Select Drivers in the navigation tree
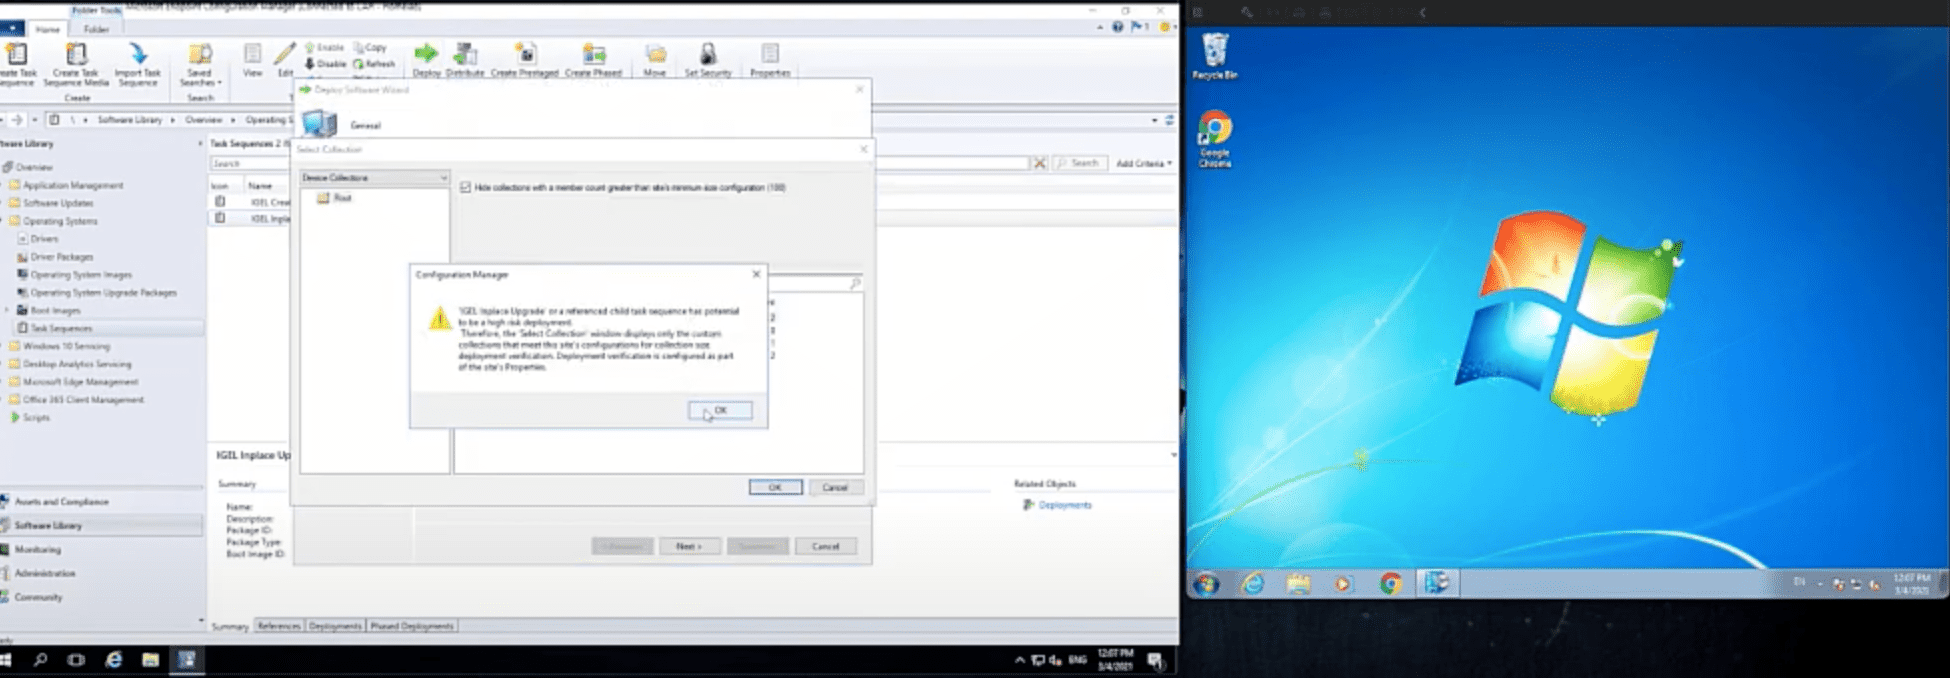Image resolution: width=1950 pixels, height=678 pixels. [44, 239]
